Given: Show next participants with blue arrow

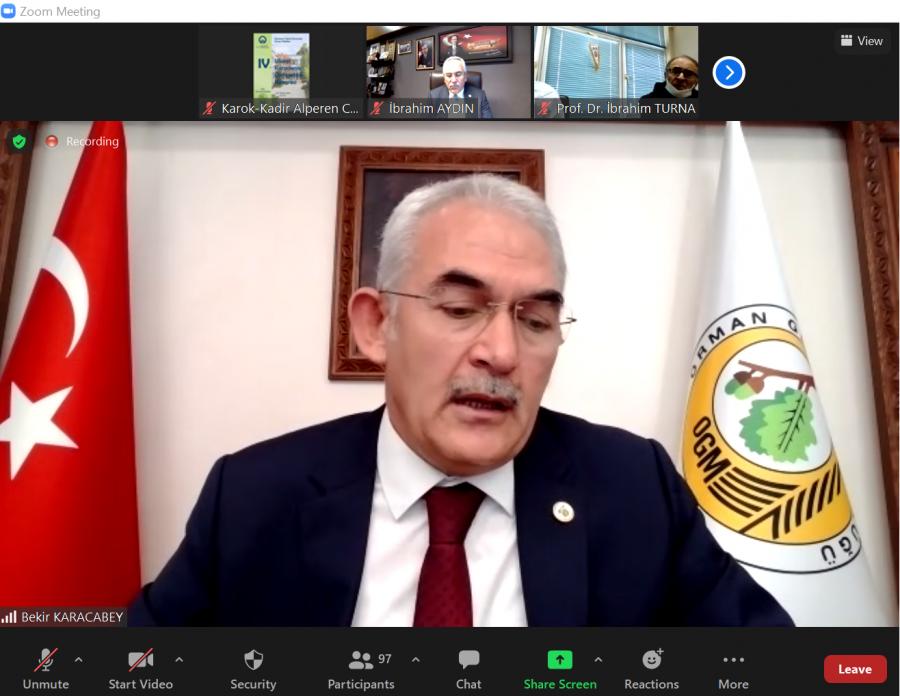Looking at the screenshot, I should (x=729, y=72).
